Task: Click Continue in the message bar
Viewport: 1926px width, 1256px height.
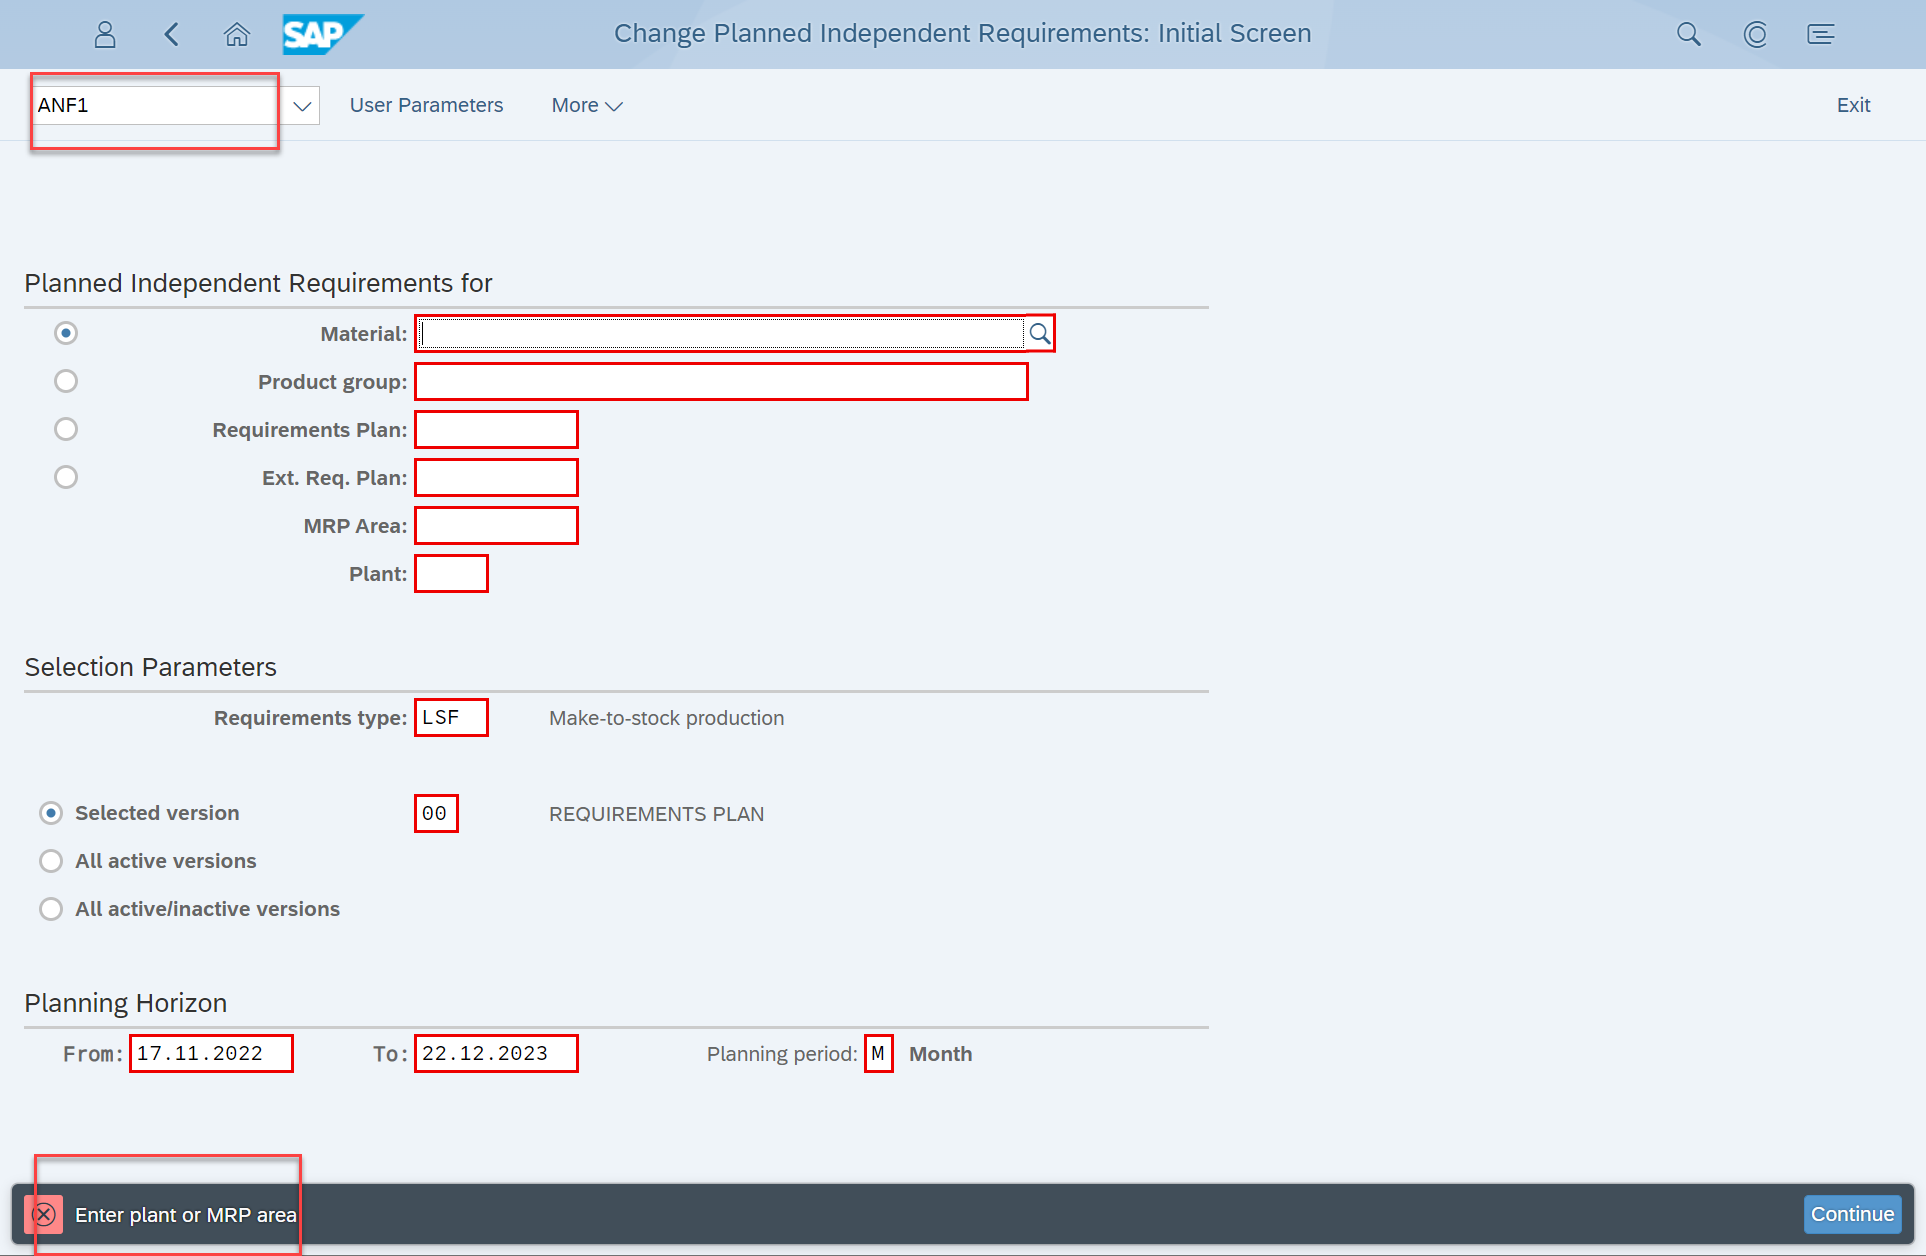Action: 1852,1214
